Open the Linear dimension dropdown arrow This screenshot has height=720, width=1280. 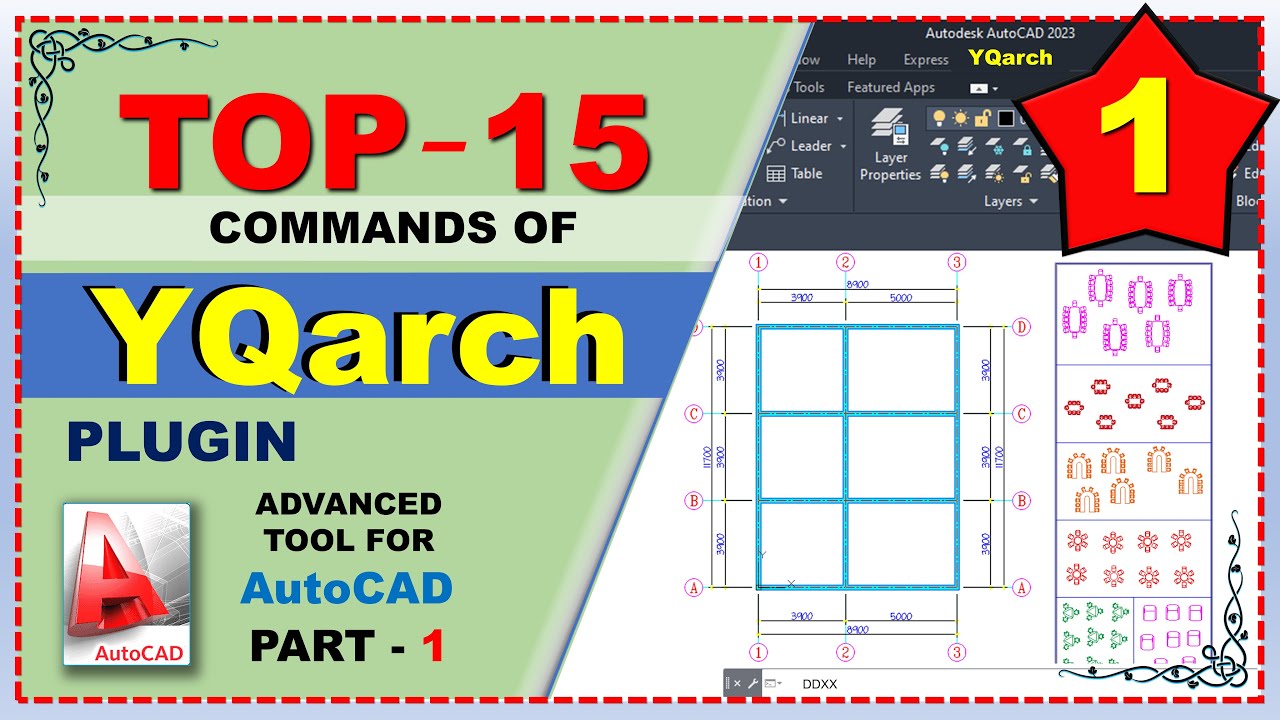pyautogui.click(x=840, y=119)
